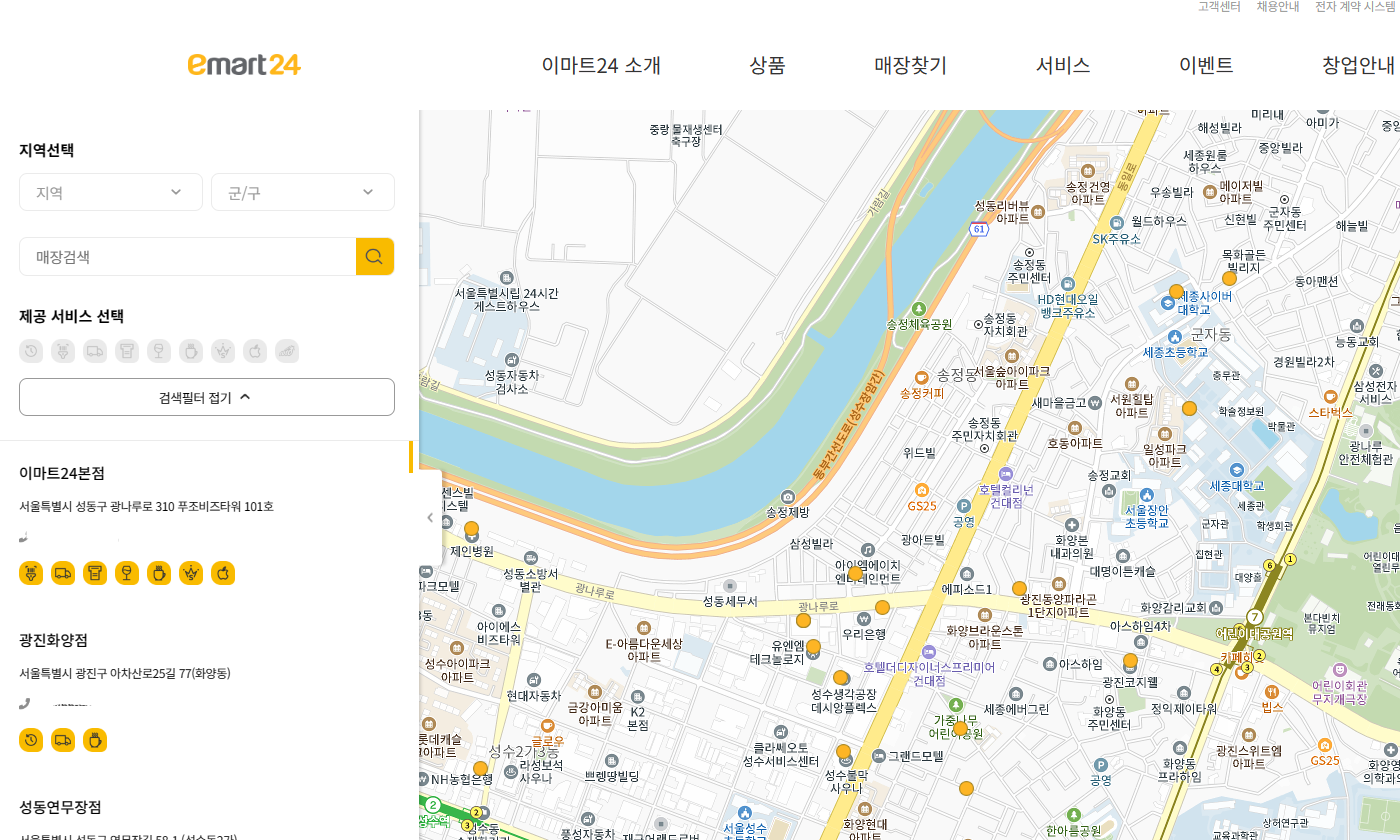Click 스타벅스 label on the map

[x=1330, y=412]
